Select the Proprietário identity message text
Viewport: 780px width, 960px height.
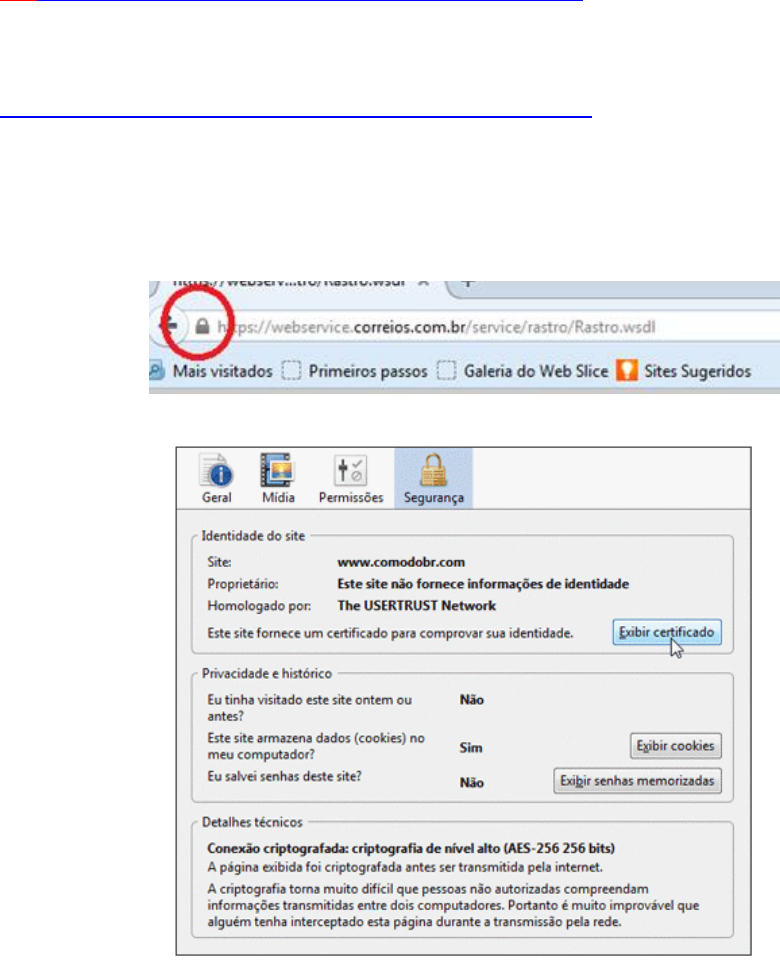click(x=483, y=583)
